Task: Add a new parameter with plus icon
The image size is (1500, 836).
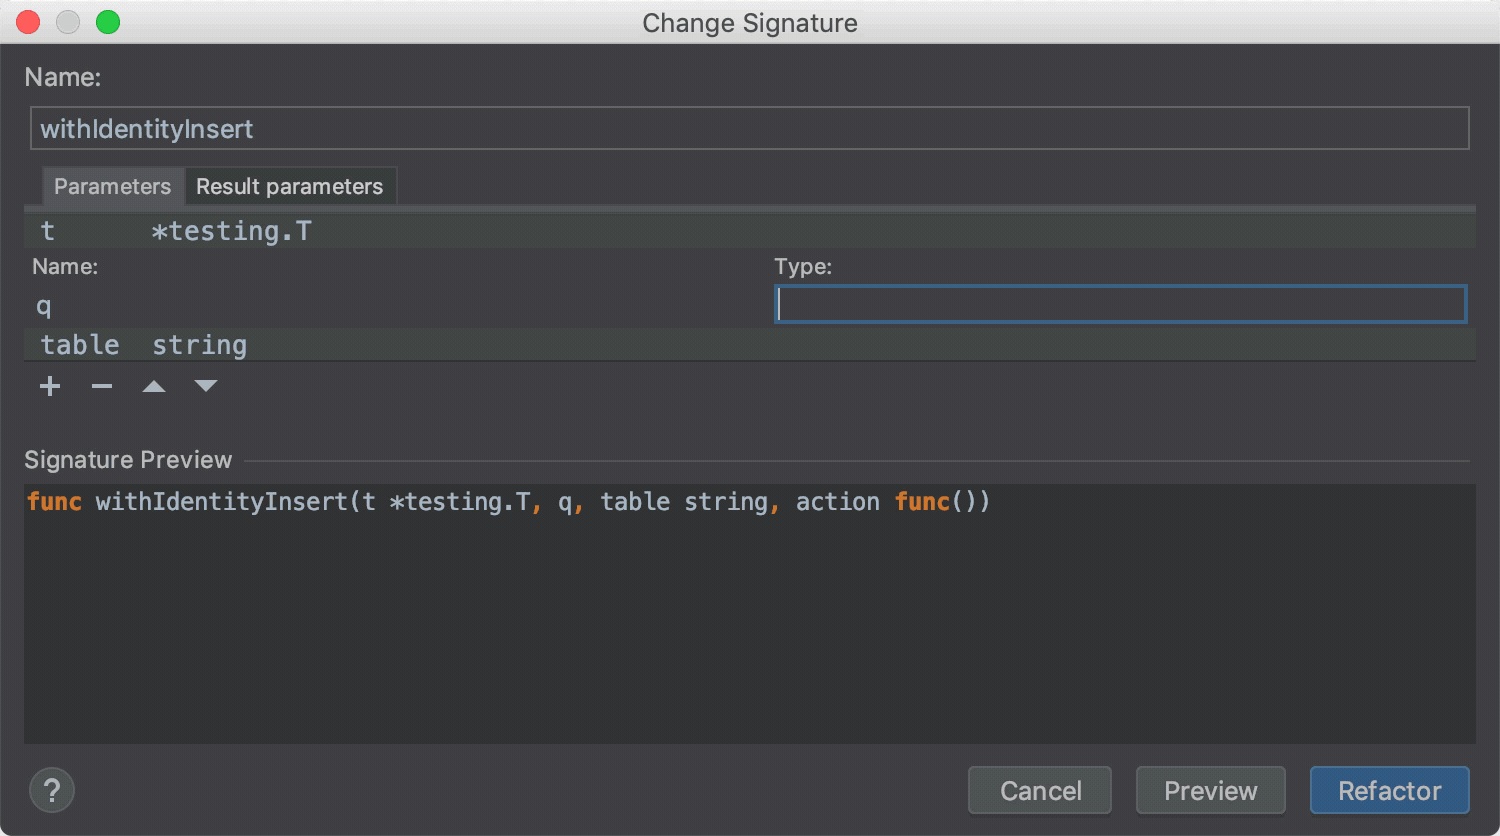Action: (x=50, y=386)
